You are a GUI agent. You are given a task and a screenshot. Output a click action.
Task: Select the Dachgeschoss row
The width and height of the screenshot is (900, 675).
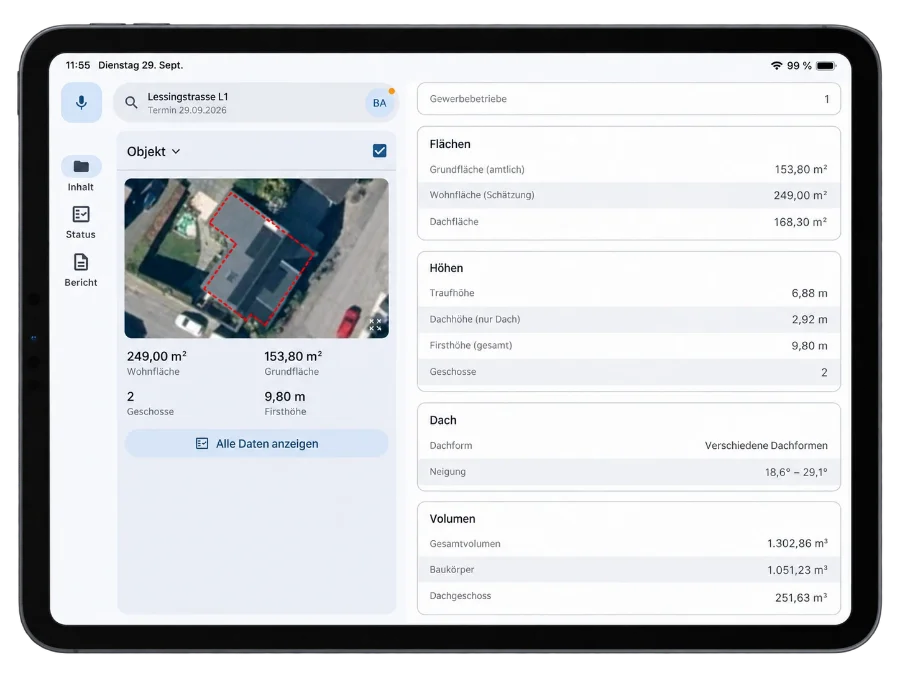629,596
